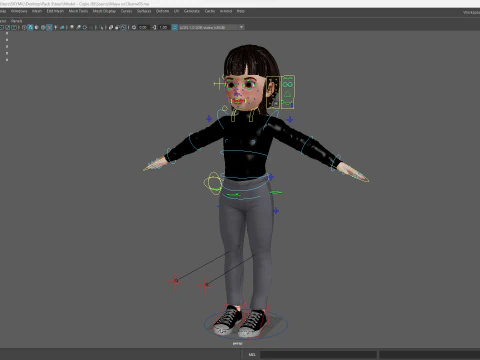
Task: Click the gamma reset icon
Action: [154, 27]
